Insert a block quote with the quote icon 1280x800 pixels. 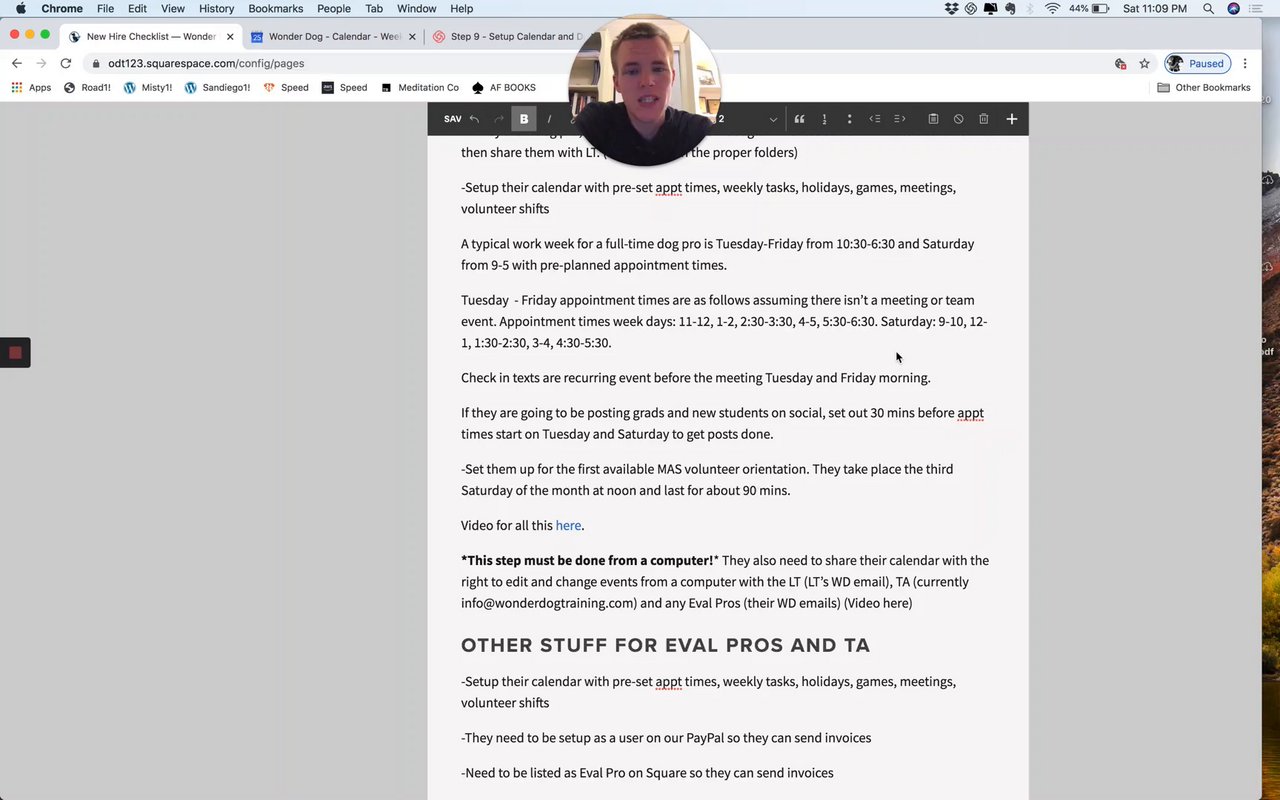tap(799, 119)
